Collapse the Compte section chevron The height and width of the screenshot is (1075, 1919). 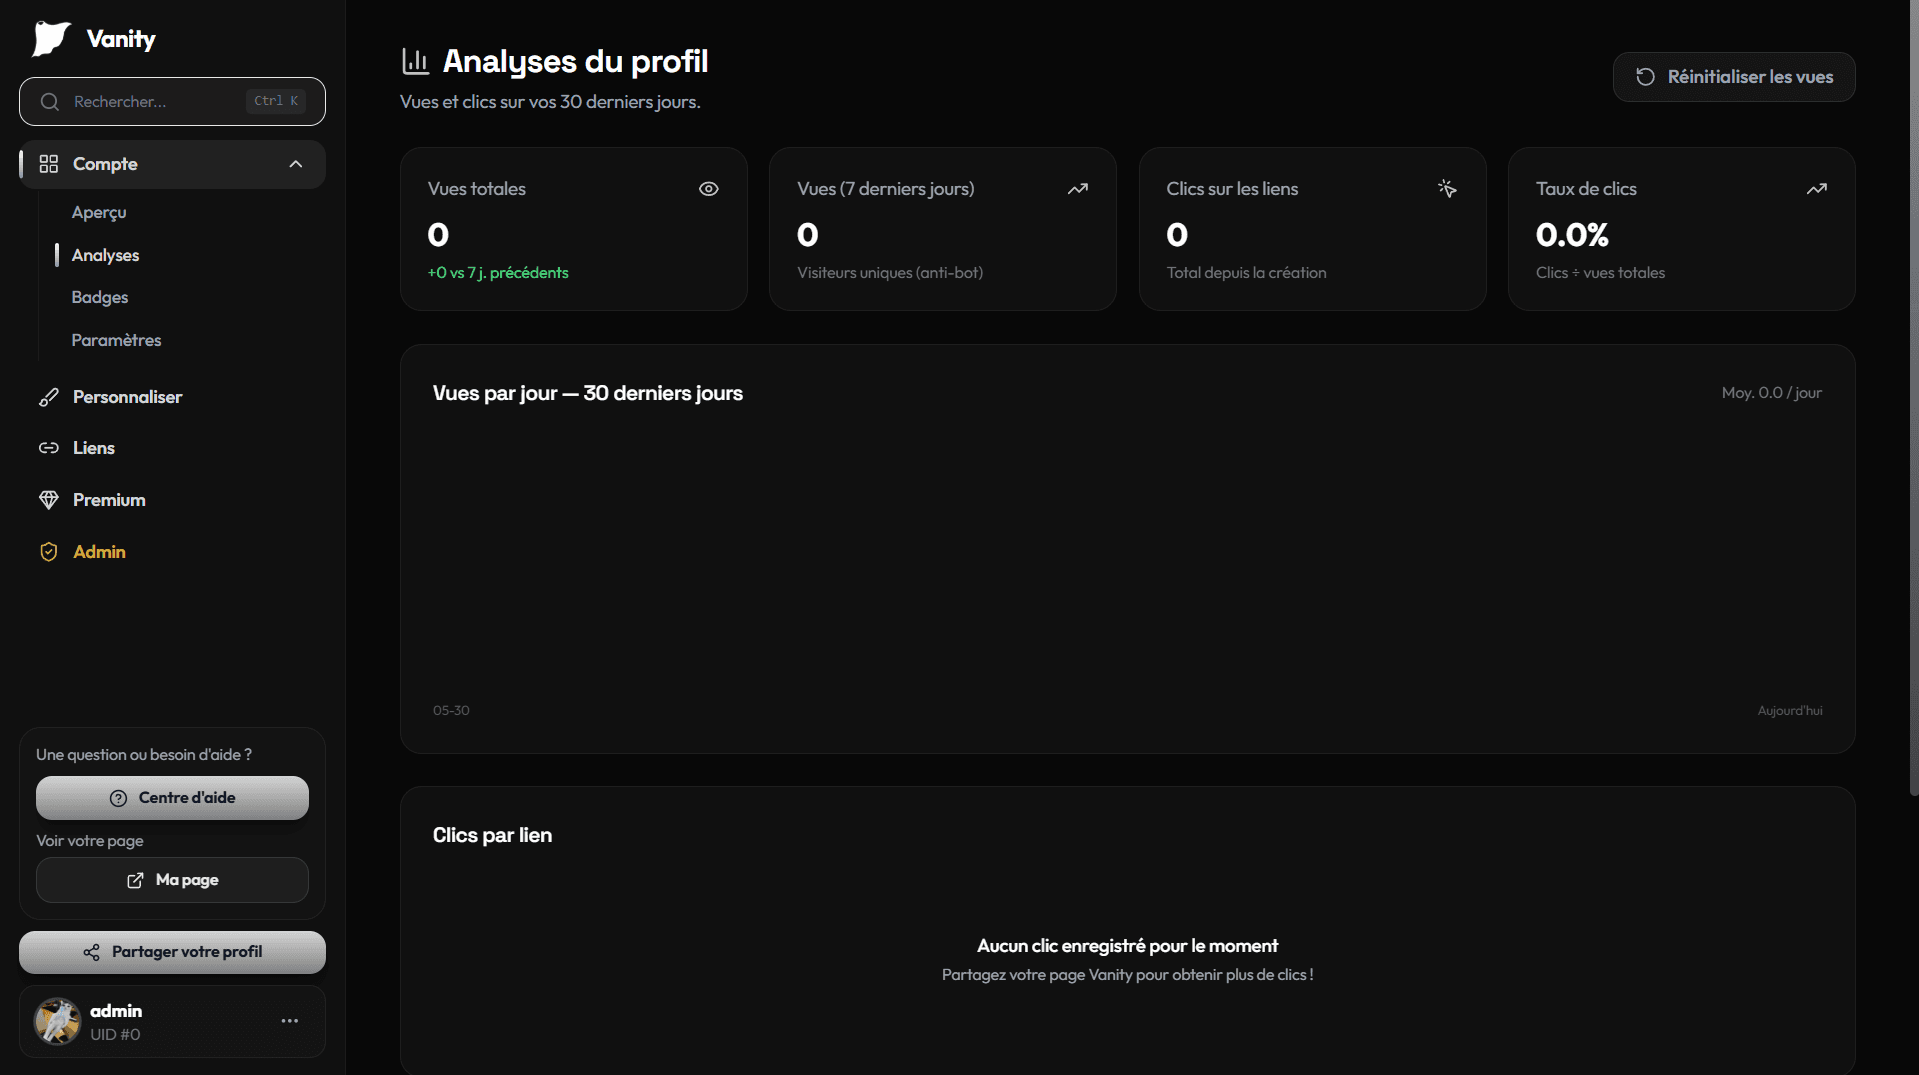(x=295, y=164)
